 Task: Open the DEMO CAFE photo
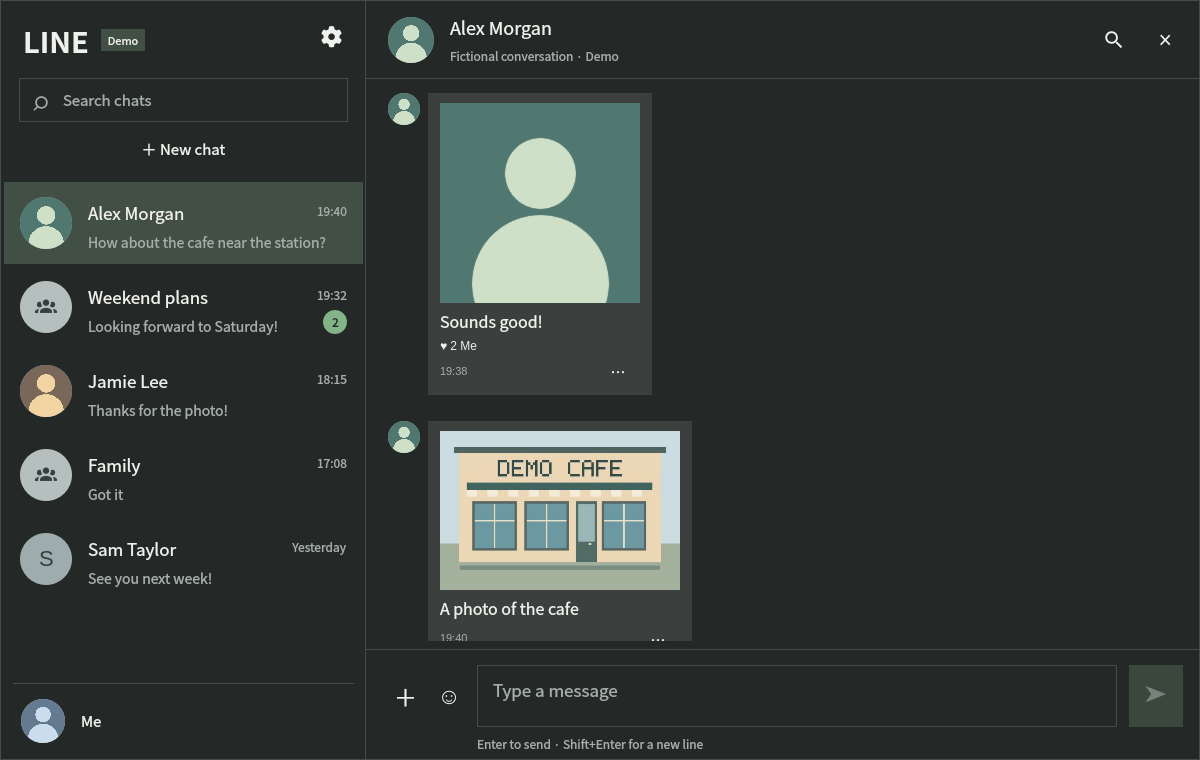pos(560,510)
